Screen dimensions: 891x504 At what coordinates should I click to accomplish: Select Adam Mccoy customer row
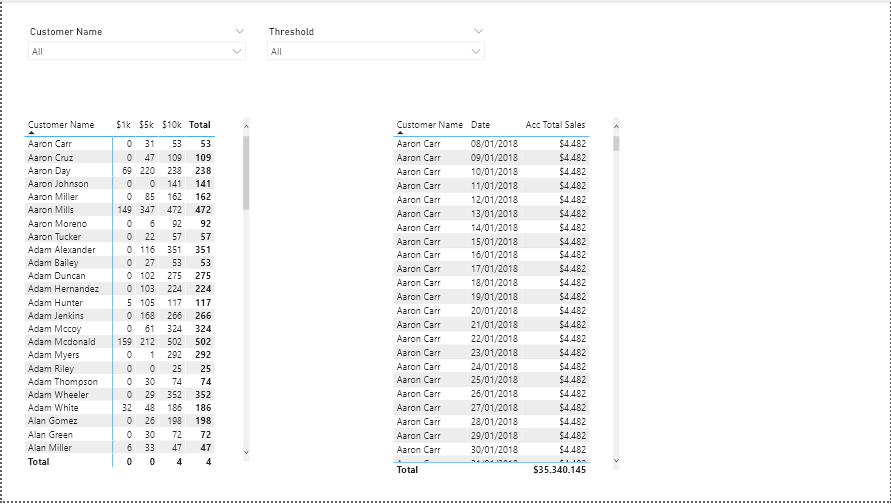(x=119, y=328)
